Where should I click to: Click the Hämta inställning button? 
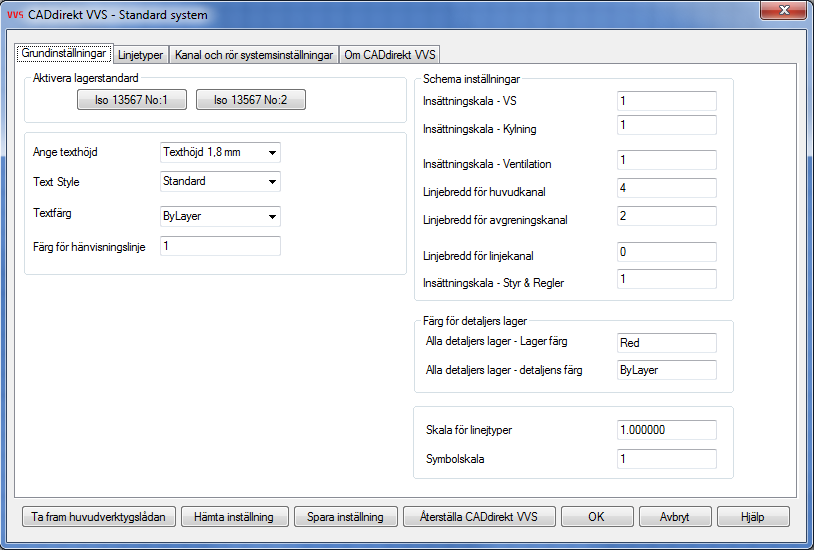pyautogui.click(x=234, y=517)
